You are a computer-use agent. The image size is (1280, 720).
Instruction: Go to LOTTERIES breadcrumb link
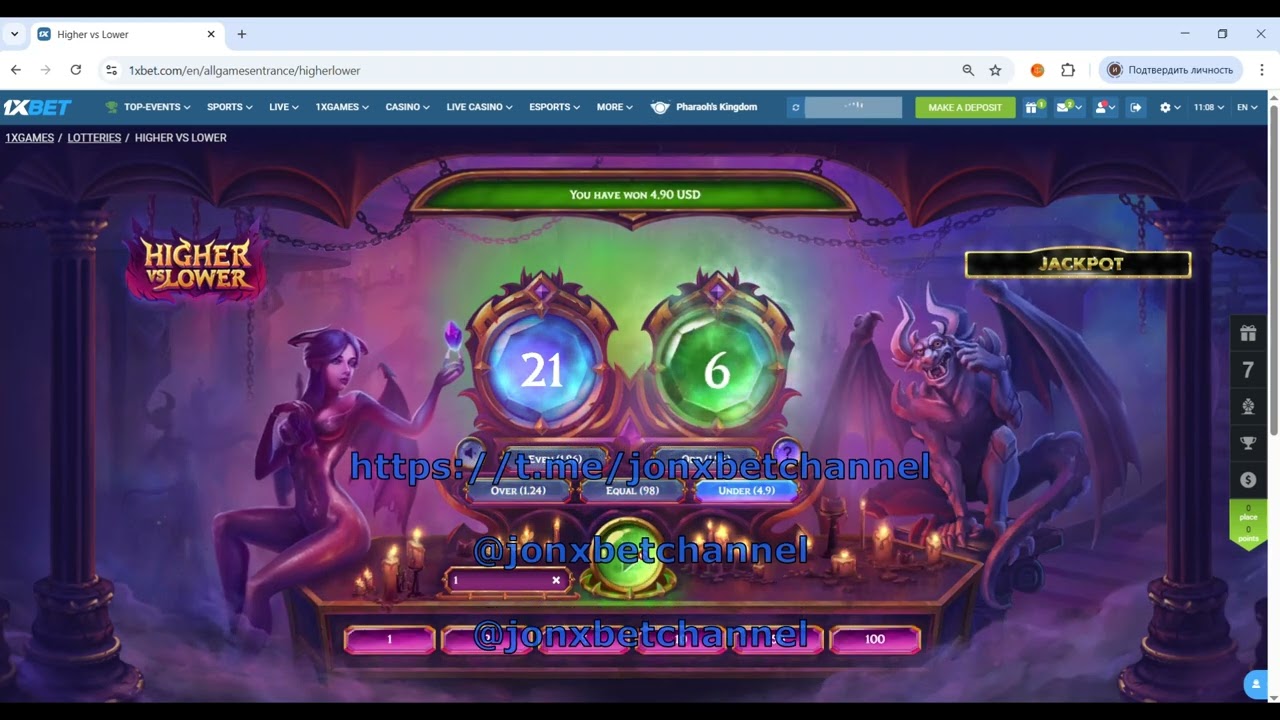[x=94, y=138]
